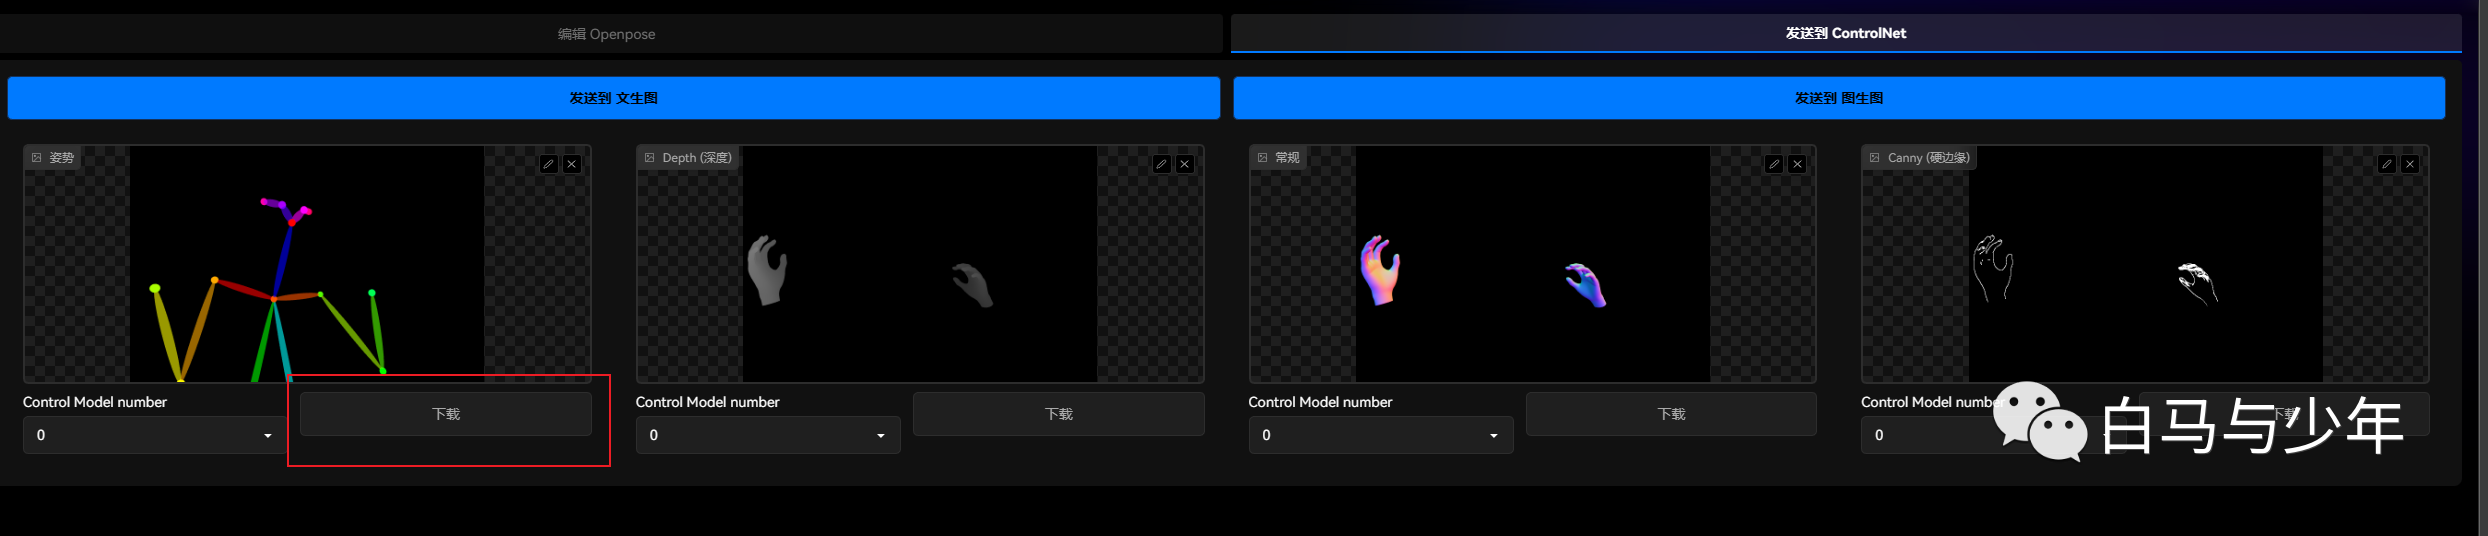Click the 发送到 文生图 button
2488x536 pixels.
(613, 98)
